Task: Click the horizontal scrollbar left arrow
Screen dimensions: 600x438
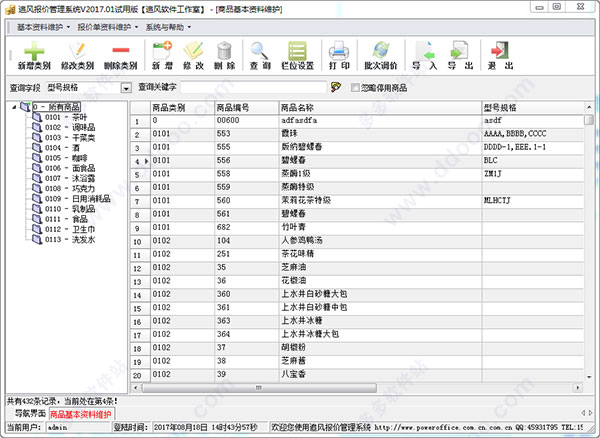Action: (x=135, y=388)
